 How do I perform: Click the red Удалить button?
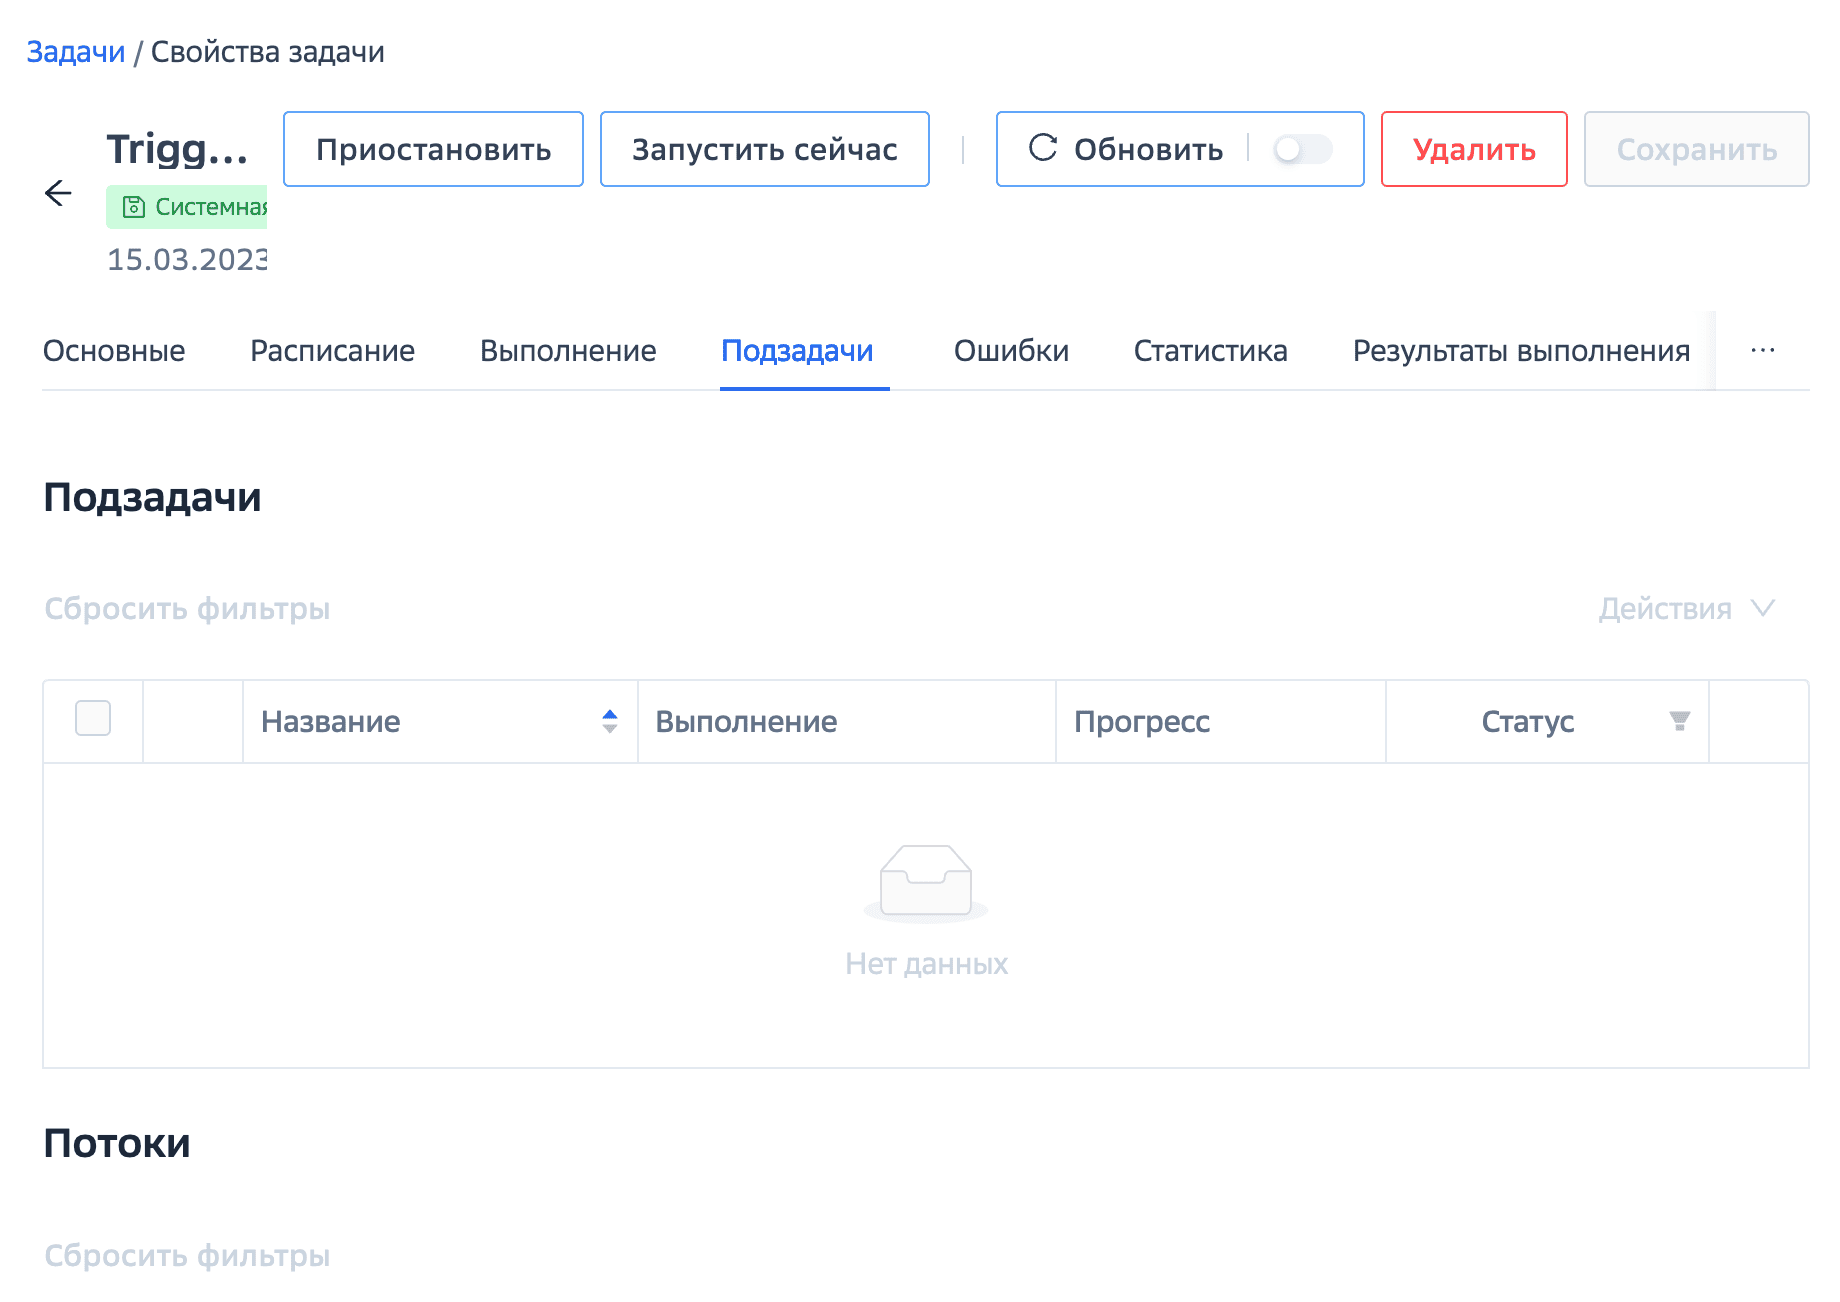(x=1473, y=149)
